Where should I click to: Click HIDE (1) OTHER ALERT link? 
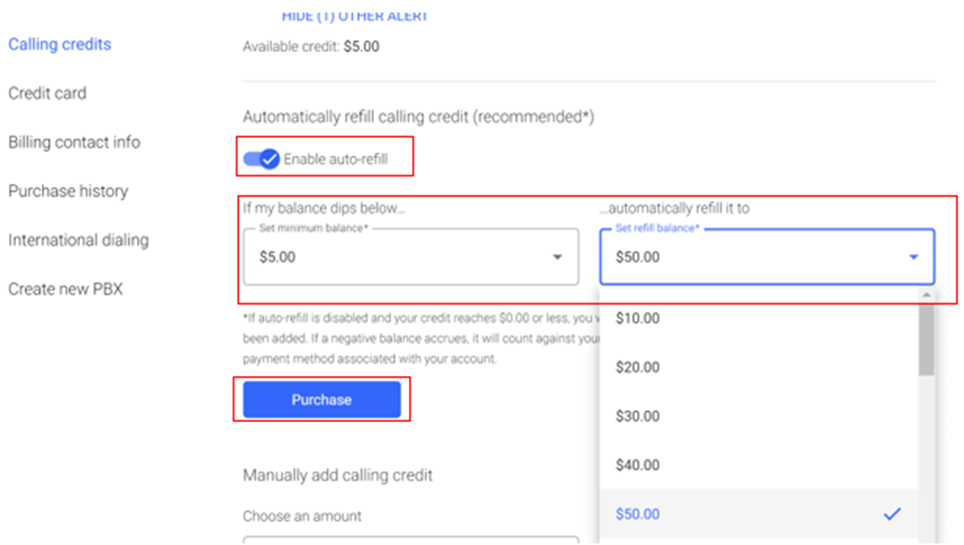coord(354,17)
